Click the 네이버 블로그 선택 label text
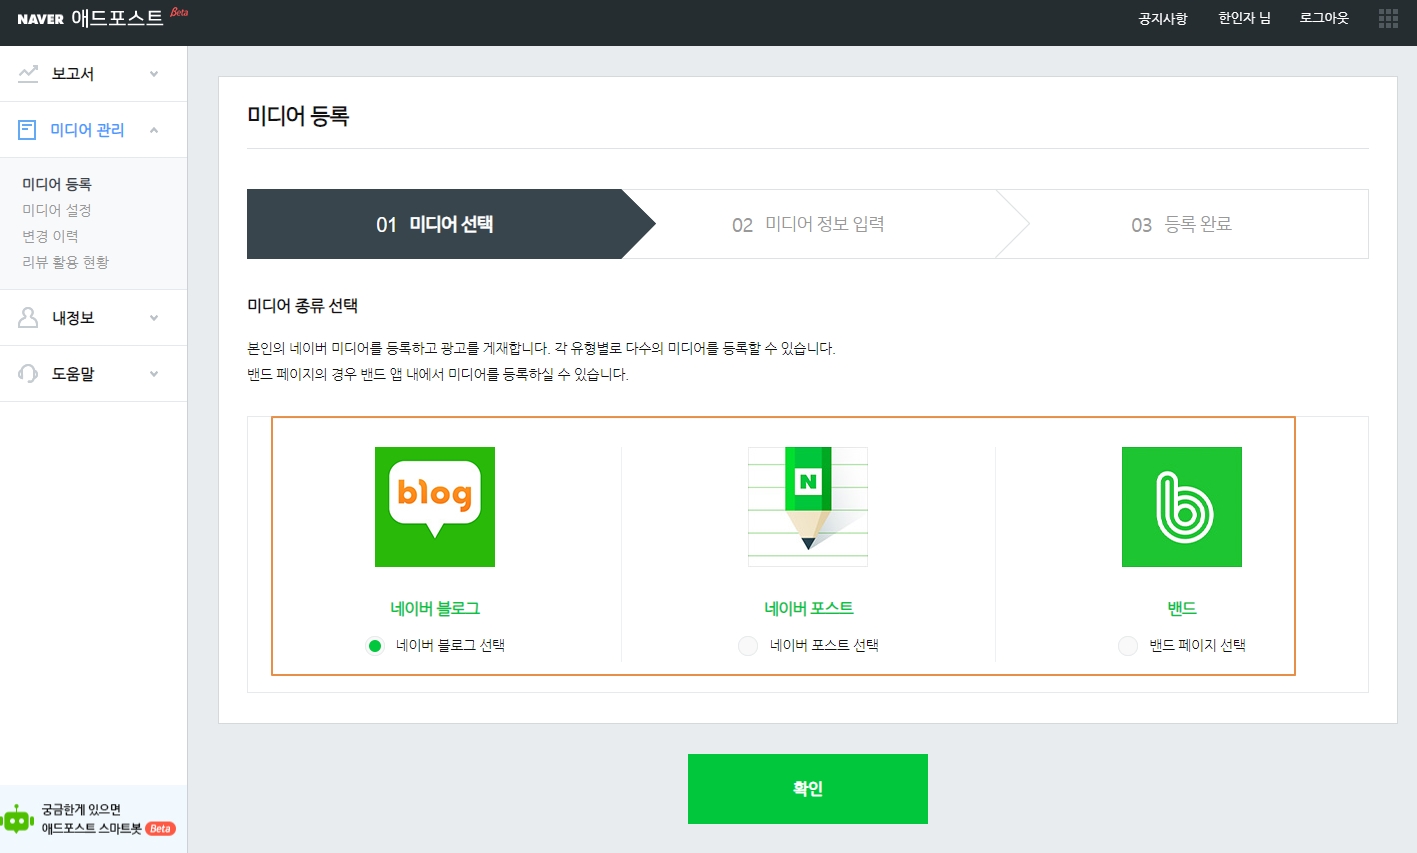The height and width of the screenshot is (853, 1417). [450, 646]
